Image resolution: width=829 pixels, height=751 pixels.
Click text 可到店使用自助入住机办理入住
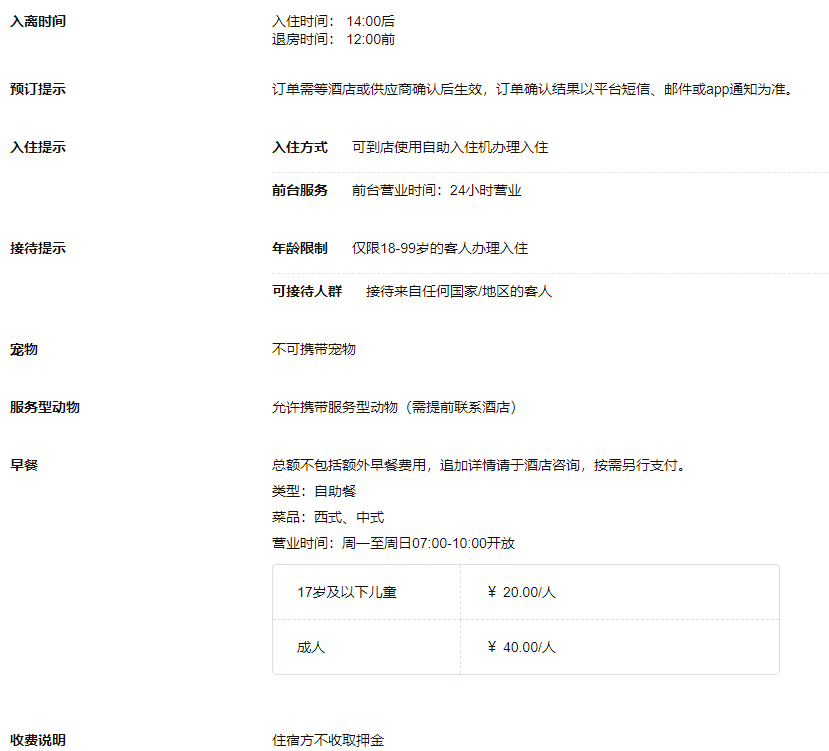450,147
